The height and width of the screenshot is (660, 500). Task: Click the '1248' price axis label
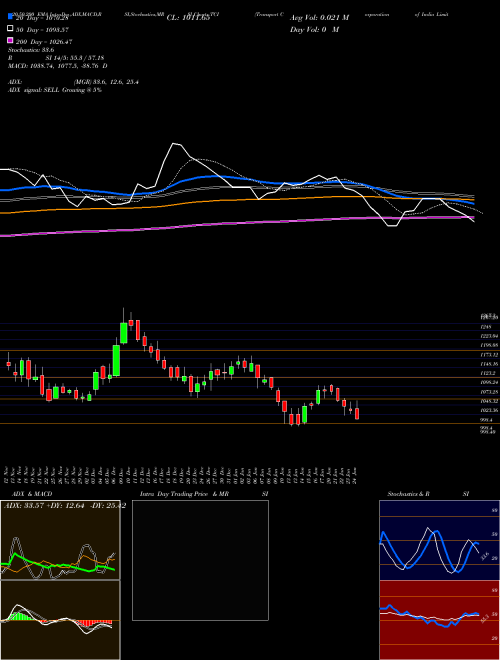tap(486, 327)
